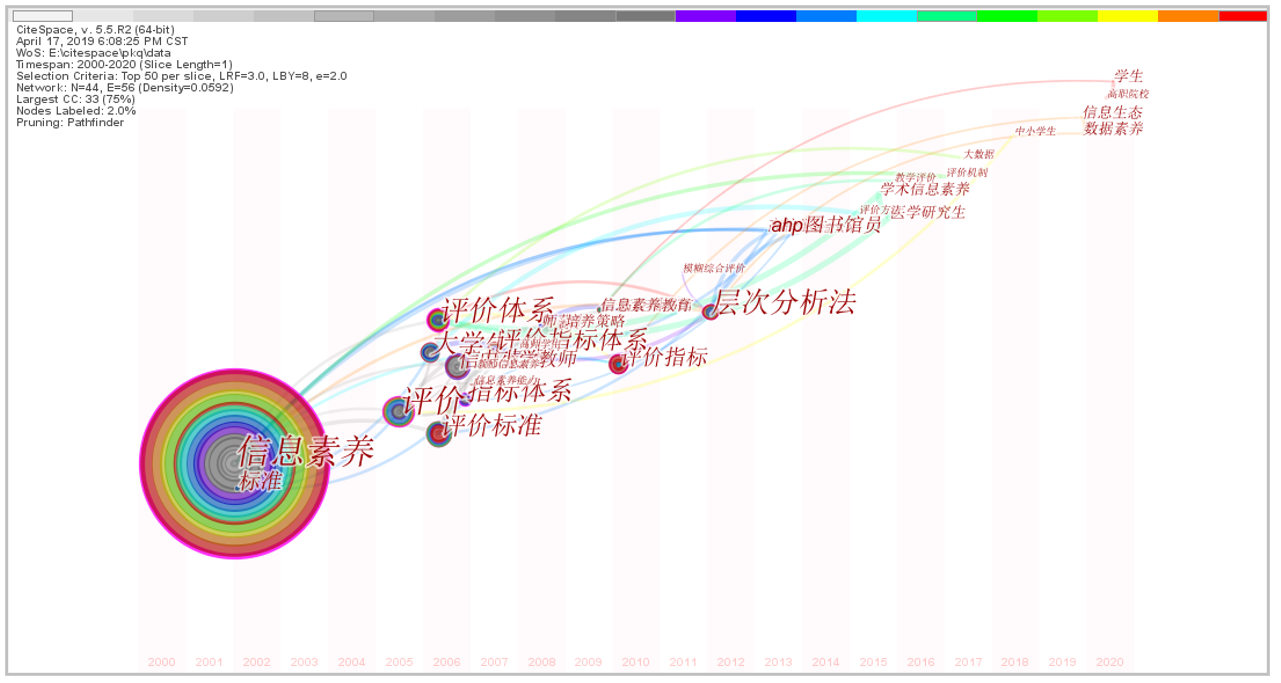Viewport: 1281px width, 683px height.
Task: Click the 2000 year marker on timeline
Action: point(161,662)
